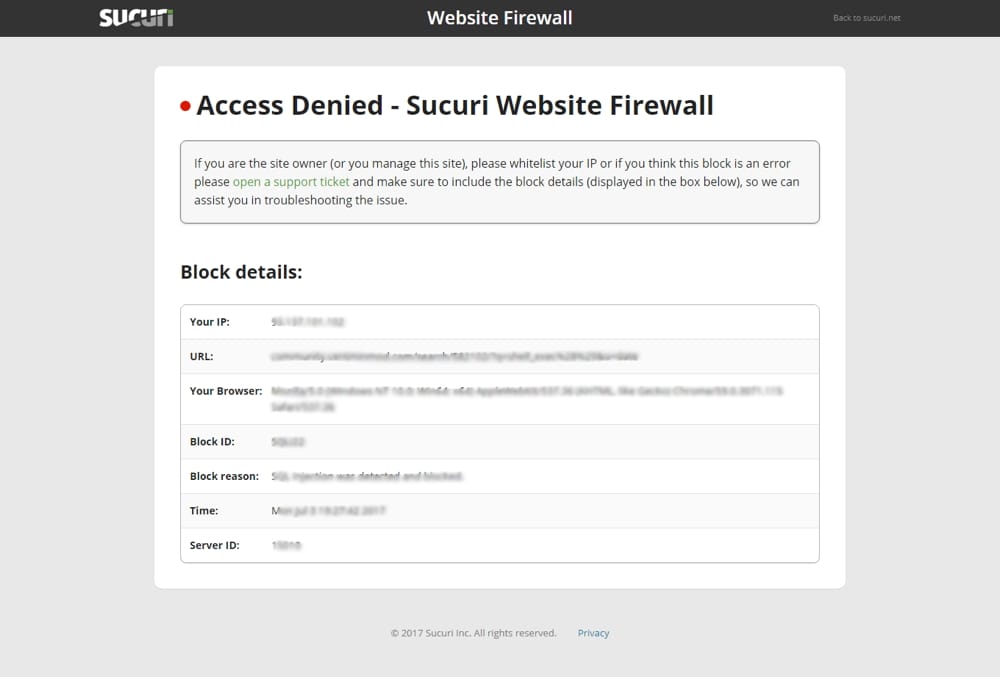Screen dimensions: 1000x677
Task: Click the Access Denied - Sucuri Website Firewall heading
Action: (x=455, y=105)
